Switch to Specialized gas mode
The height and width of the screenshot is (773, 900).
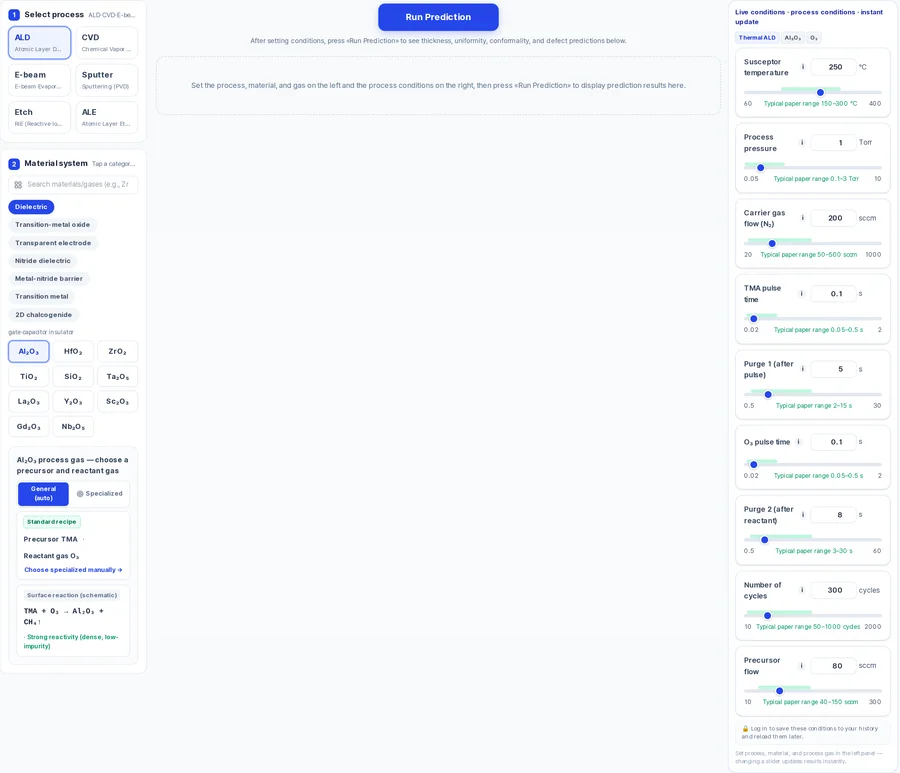[99, 494]
